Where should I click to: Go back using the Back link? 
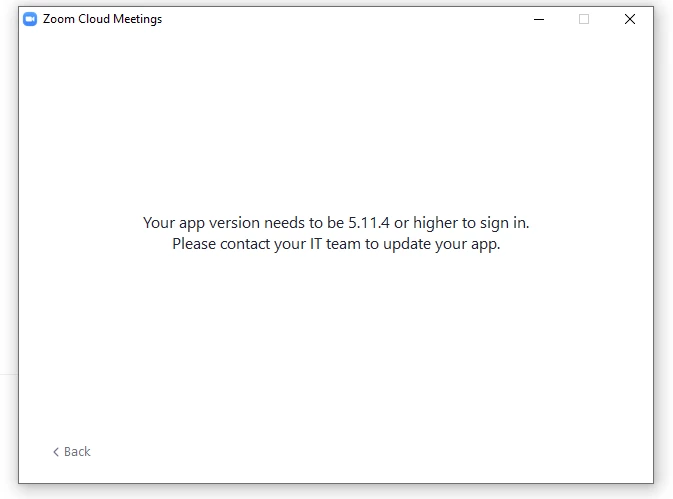pyautogui.click(x=72, y=452)
